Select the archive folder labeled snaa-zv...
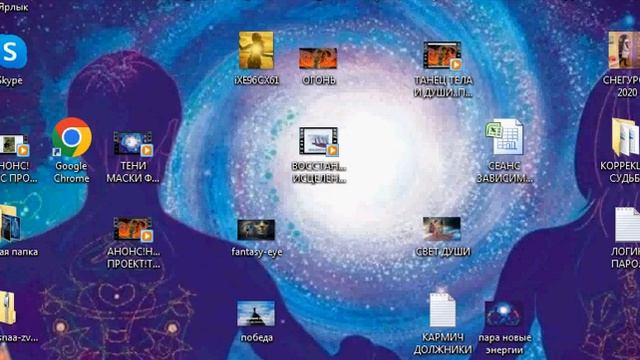The image size is (640, 360). click(8, 308)
